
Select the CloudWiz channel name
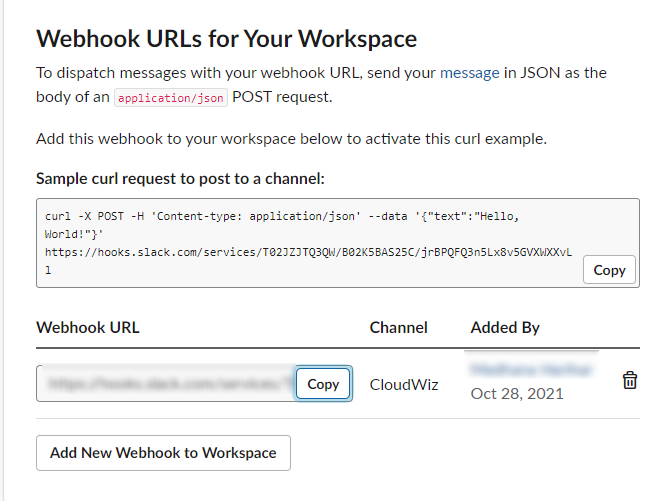tap(404, 384)
